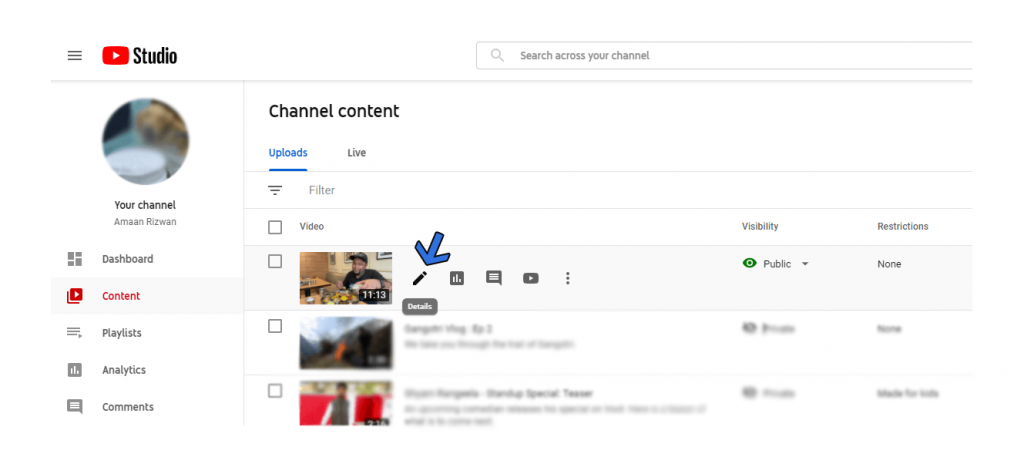Switch to the Uploads tab
The image size is (1024, 457).
click(x=288, y=153)
